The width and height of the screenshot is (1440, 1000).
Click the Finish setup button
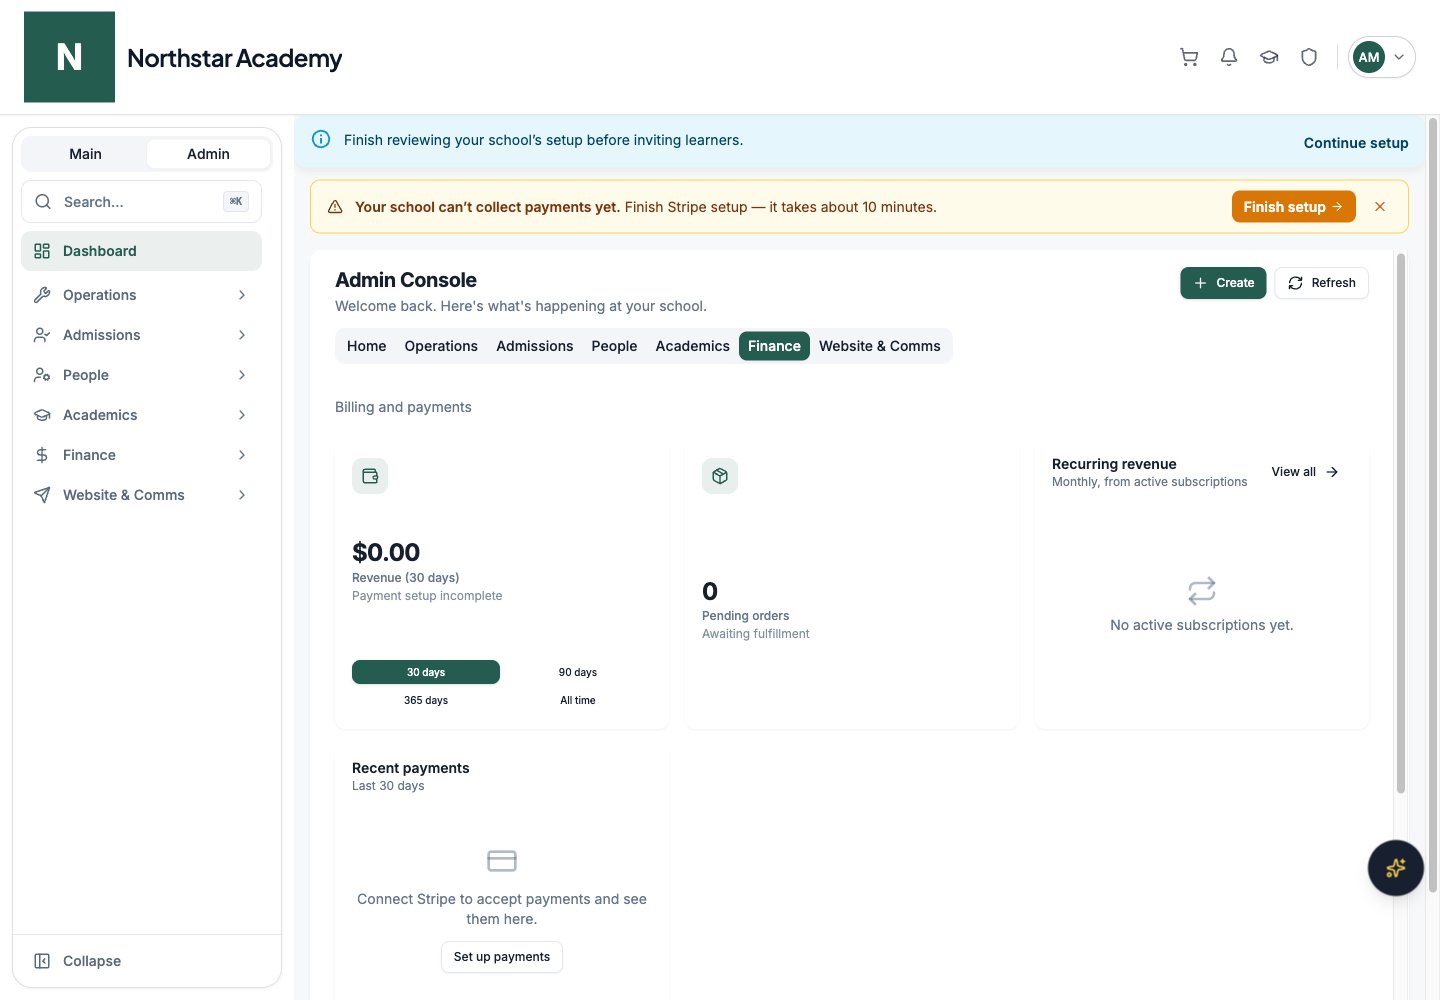(x=1293, y=207)
